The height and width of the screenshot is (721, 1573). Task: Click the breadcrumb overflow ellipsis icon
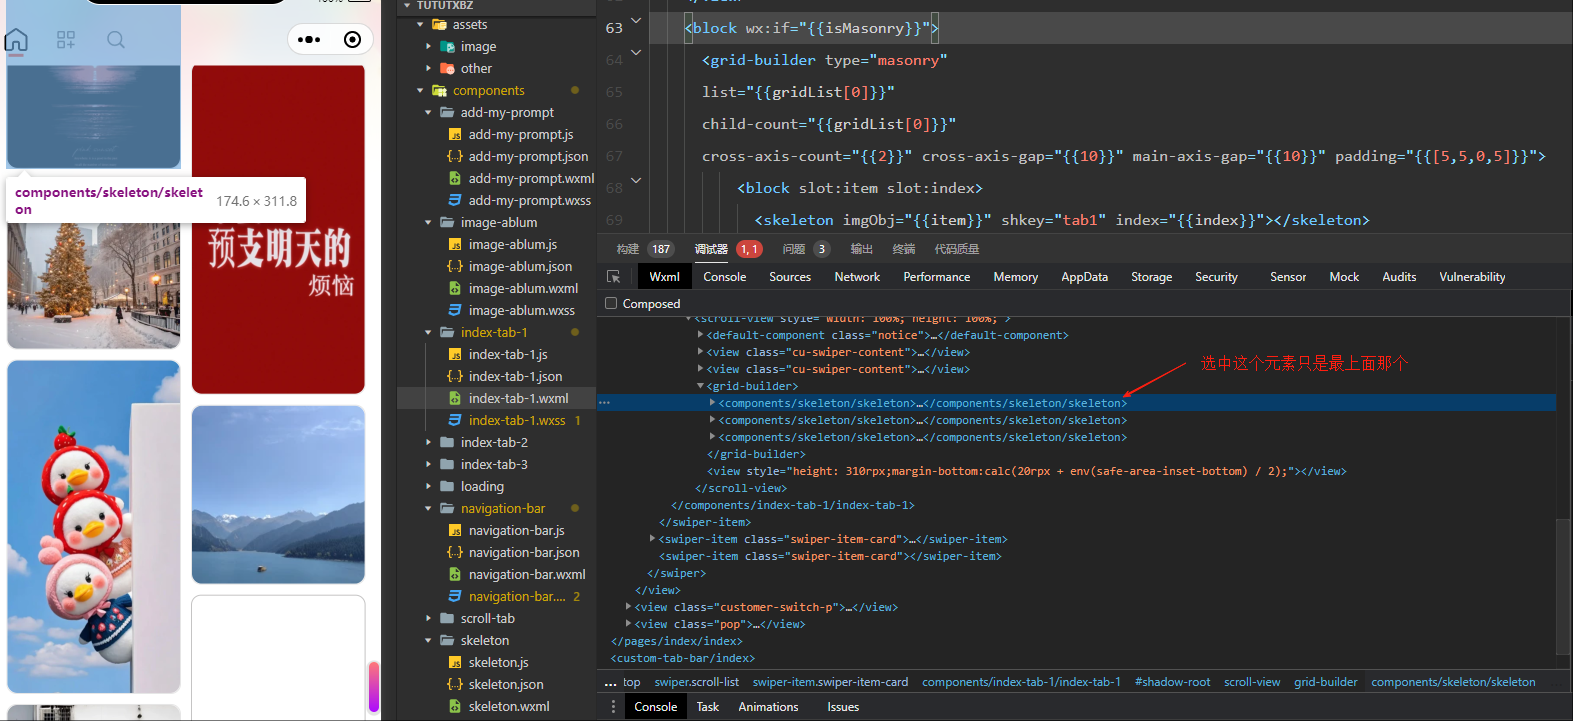[x=610, y=683]
